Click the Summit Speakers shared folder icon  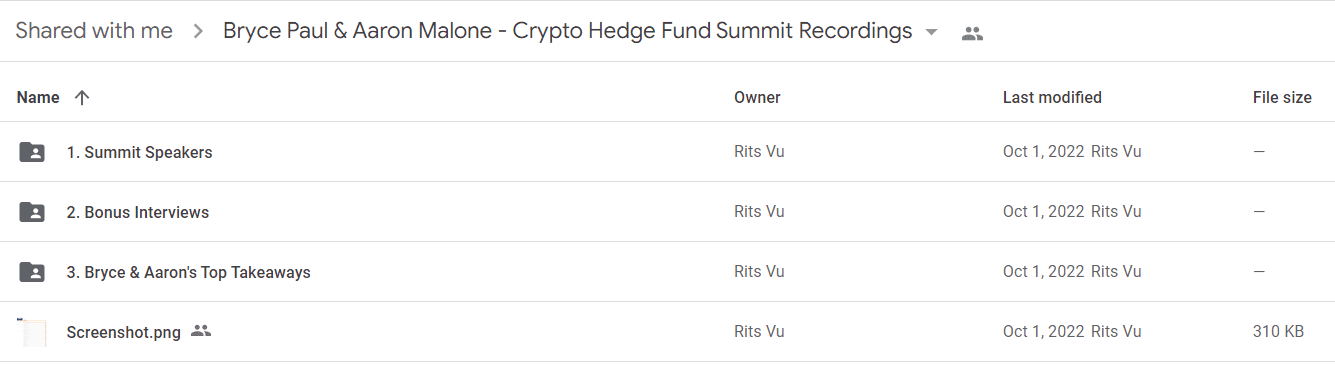[x=32, y=152]
